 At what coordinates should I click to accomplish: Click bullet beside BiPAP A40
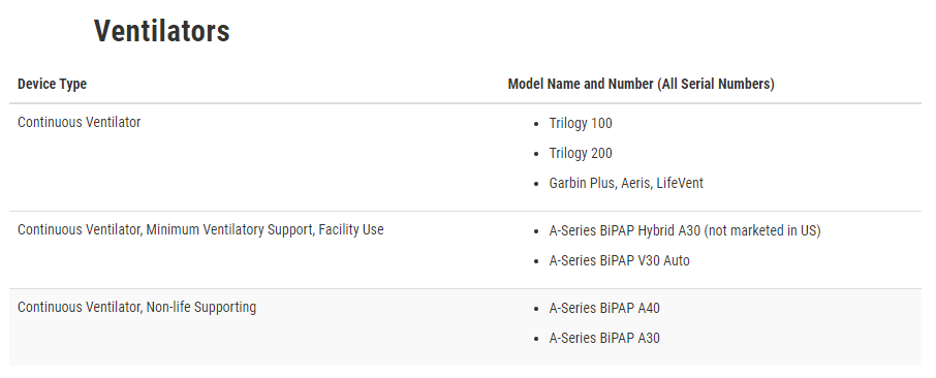coord(537,309)
